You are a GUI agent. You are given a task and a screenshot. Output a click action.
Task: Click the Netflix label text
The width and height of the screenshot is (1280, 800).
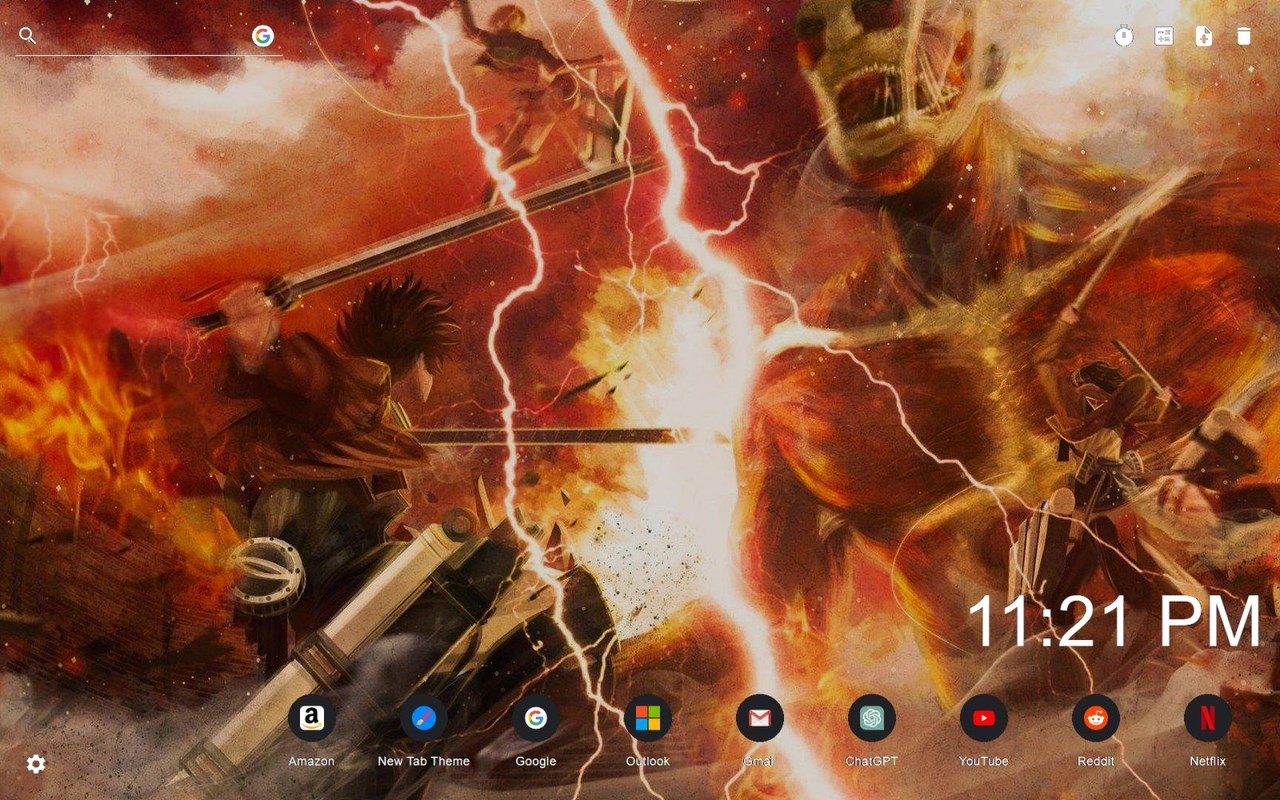pos(1208,761)
